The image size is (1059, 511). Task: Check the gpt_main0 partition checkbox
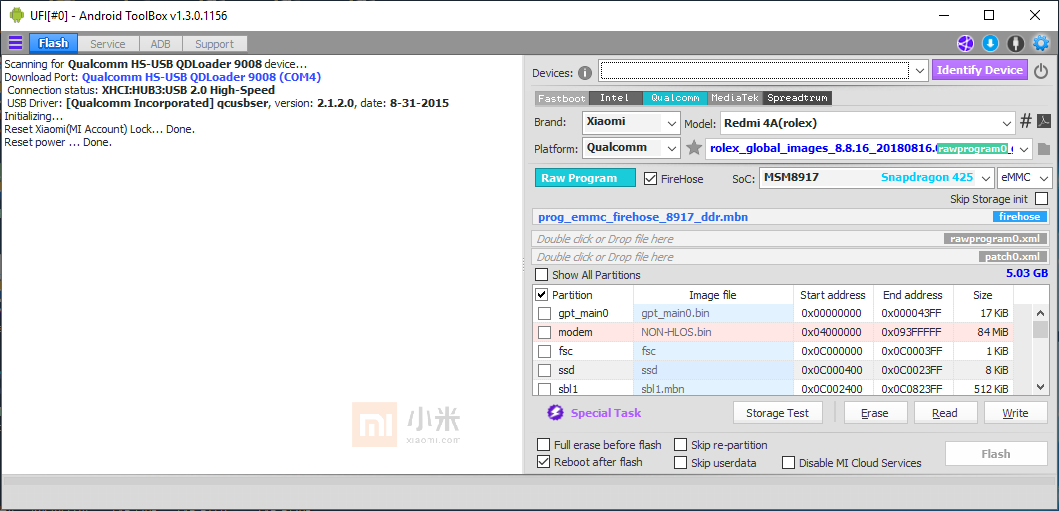point(544,313)
